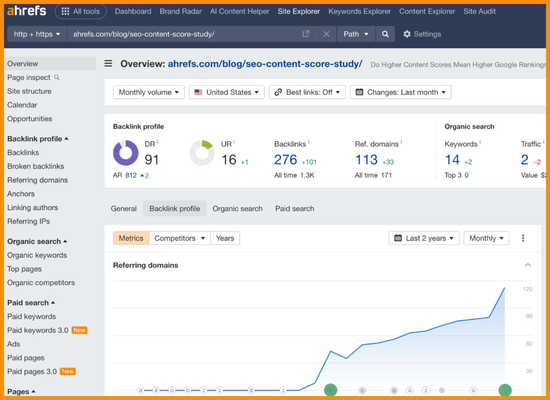
Task: Open Site structure in sidebar
Action: point(29,91)
